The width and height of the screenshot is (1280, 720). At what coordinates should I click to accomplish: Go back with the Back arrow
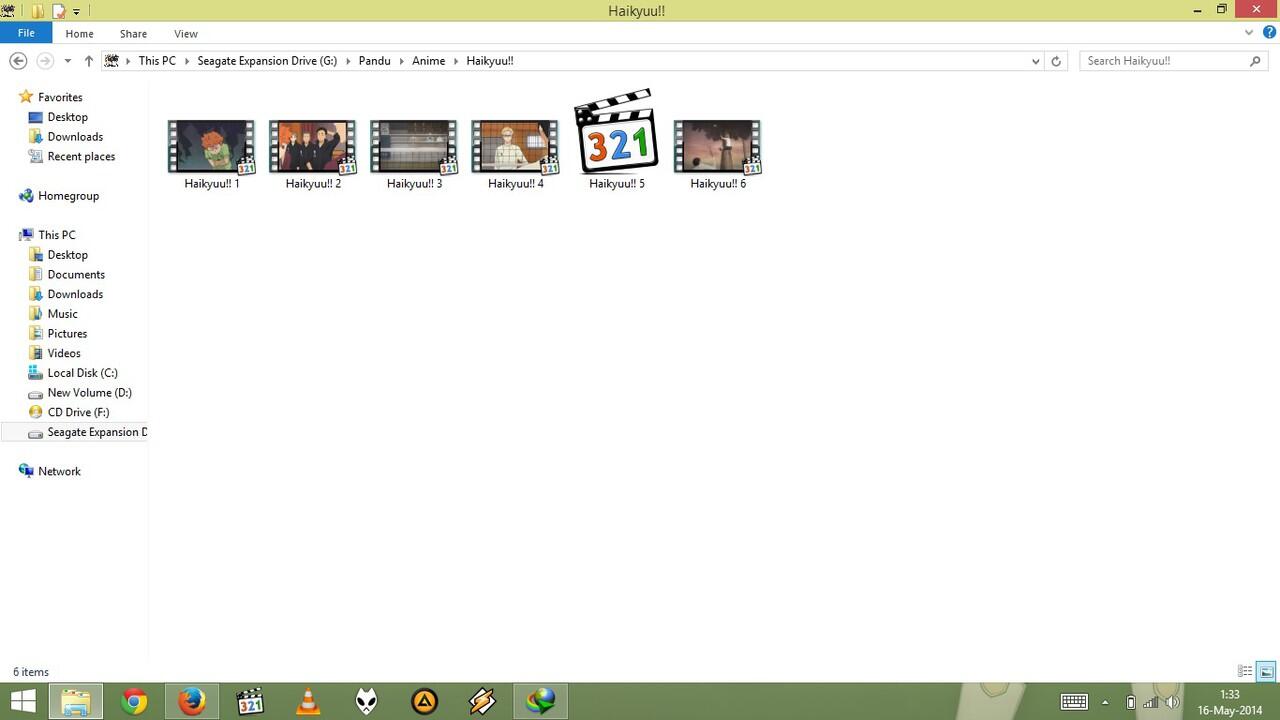18,61
